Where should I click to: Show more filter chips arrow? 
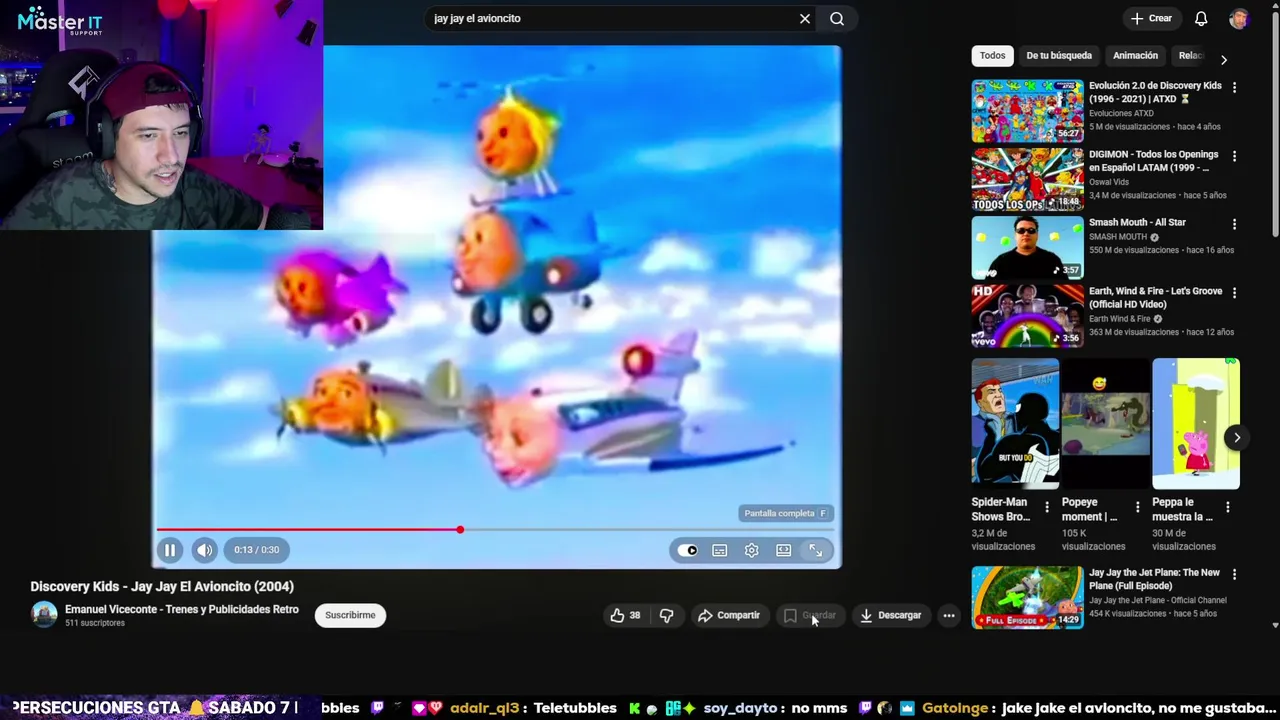coord(1223,59)
